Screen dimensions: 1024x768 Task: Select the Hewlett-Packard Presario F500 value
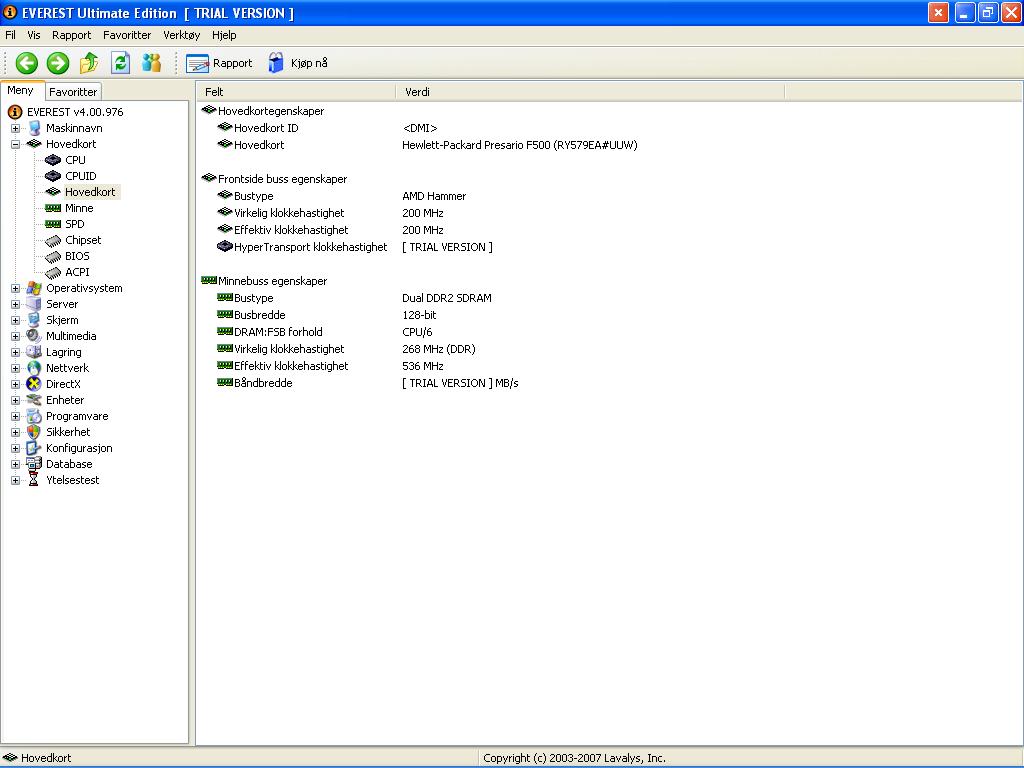click(520, 145)
